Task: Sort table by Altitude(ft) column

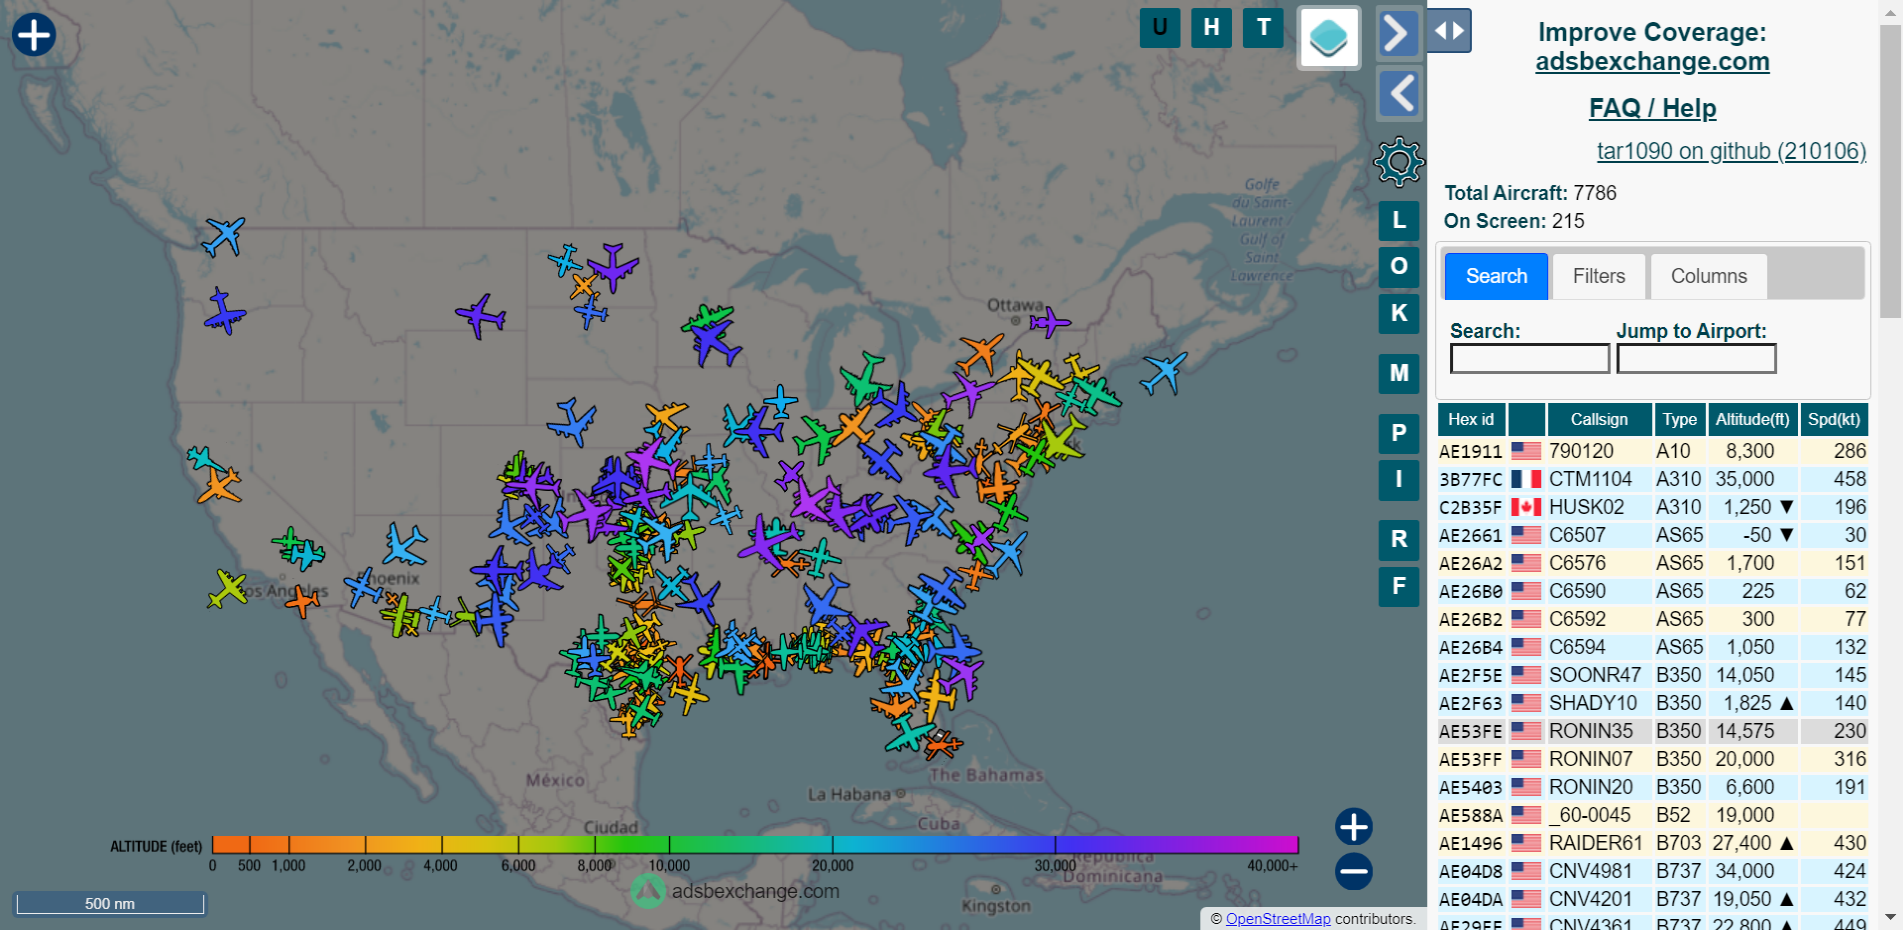Action: coord(1753,420)
